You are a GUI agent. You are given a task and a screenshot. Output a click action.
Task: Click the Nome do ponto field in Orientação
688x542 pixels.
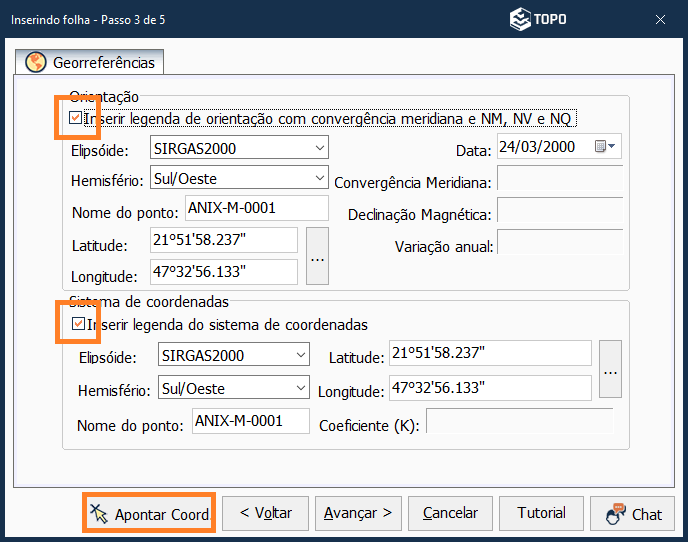(x=257, y=208)
